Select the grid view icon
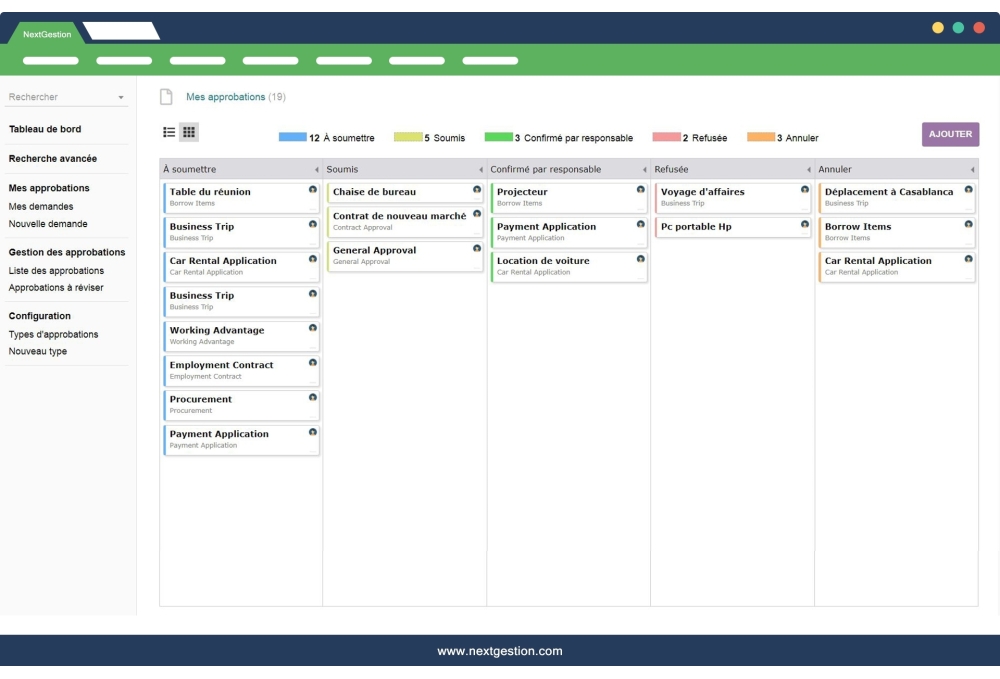The width and height of the screenshot is (1000, 679). [x=189, y=132]
